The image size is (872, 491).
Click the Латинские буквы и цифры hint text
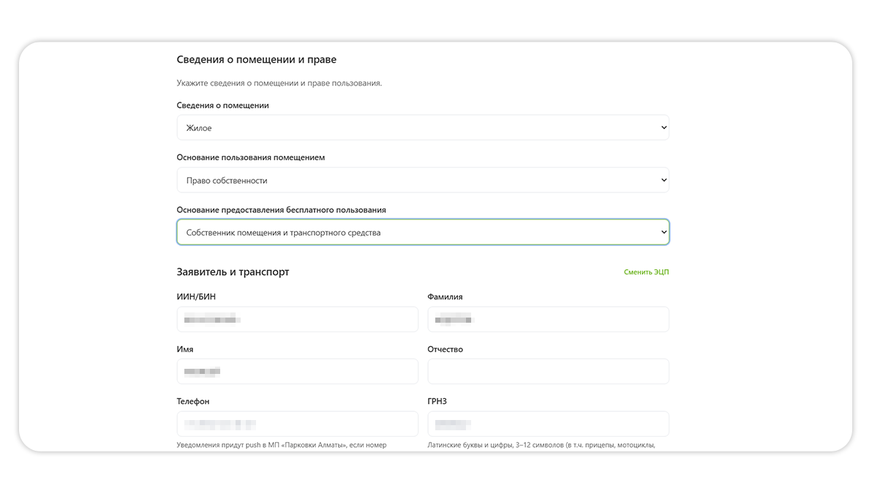(541, 445)
